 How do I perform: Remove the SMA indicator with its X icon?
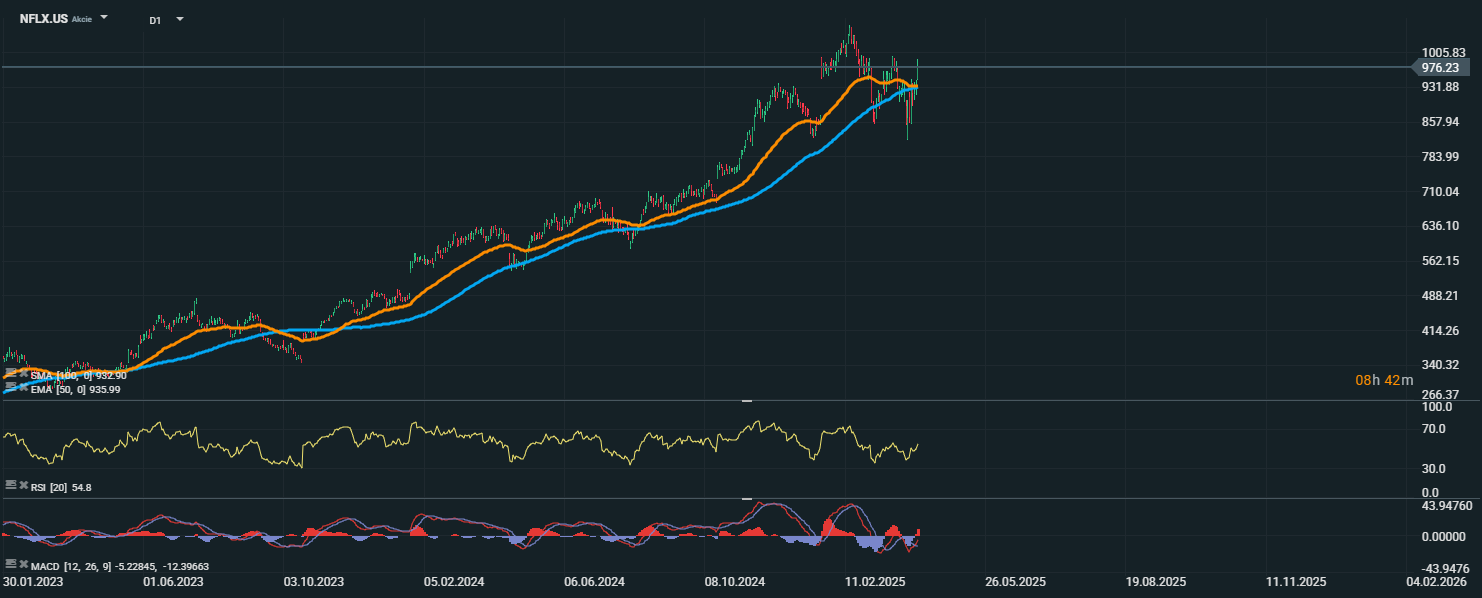click(x=23, y=374)
